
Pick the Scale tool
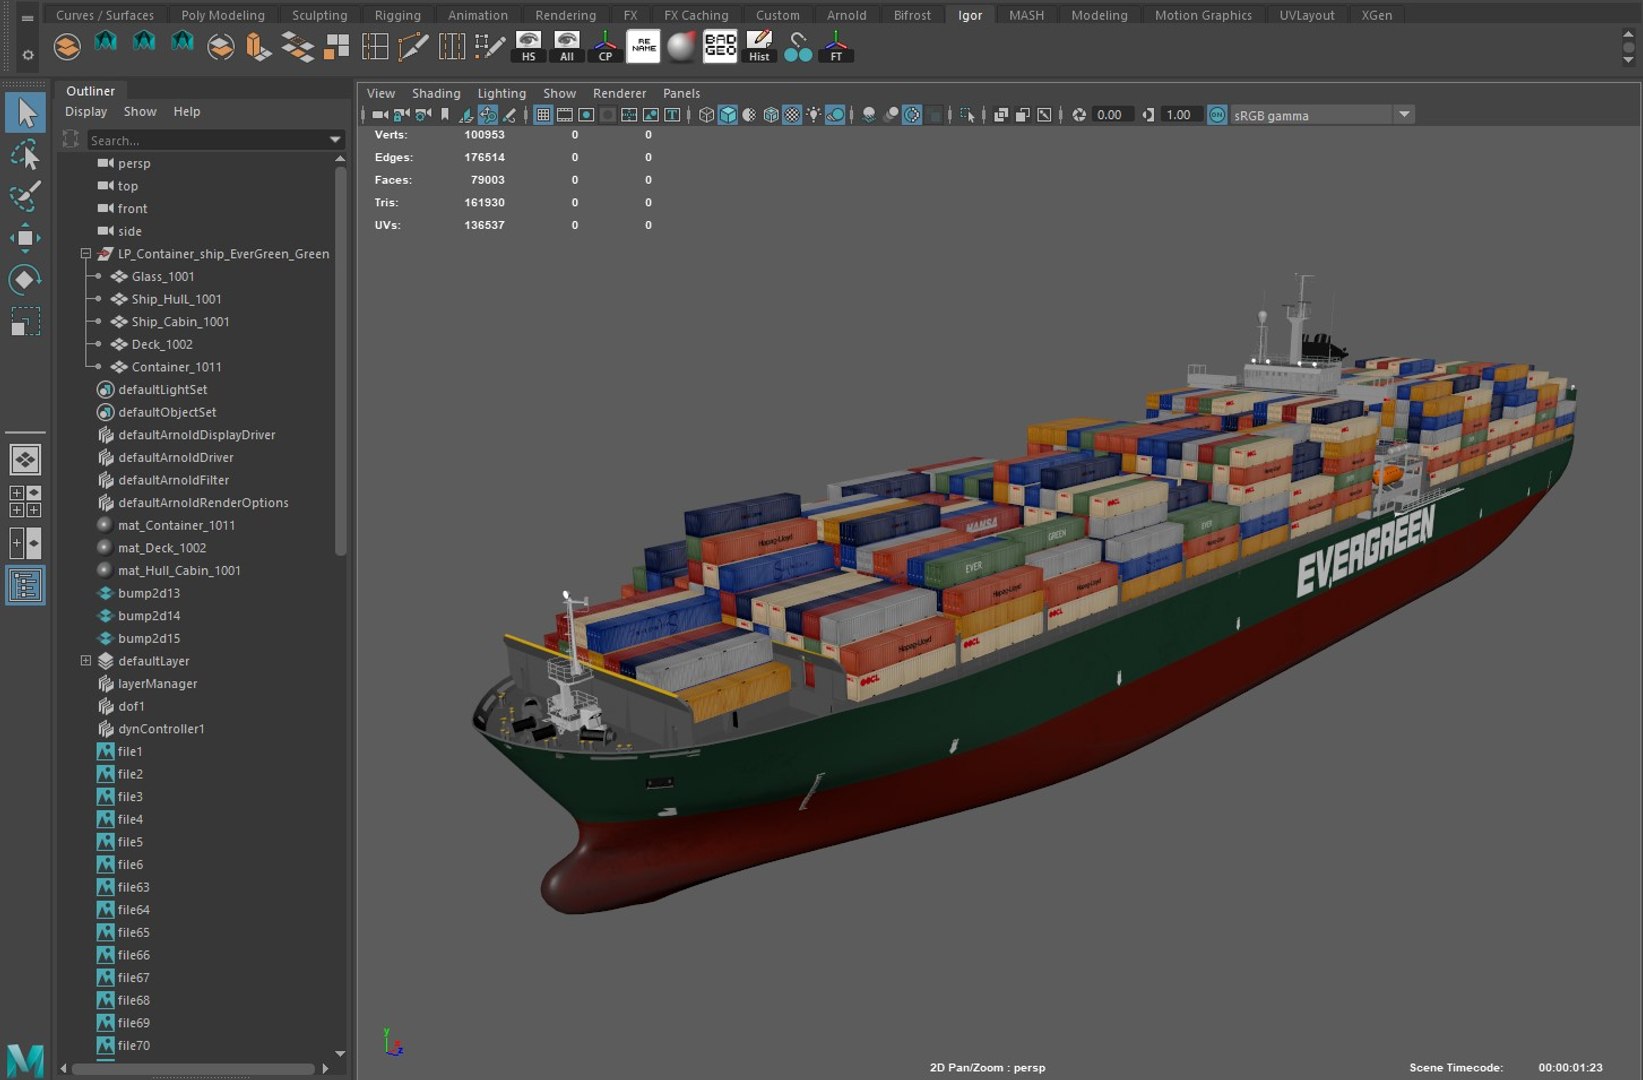(25, 322)
